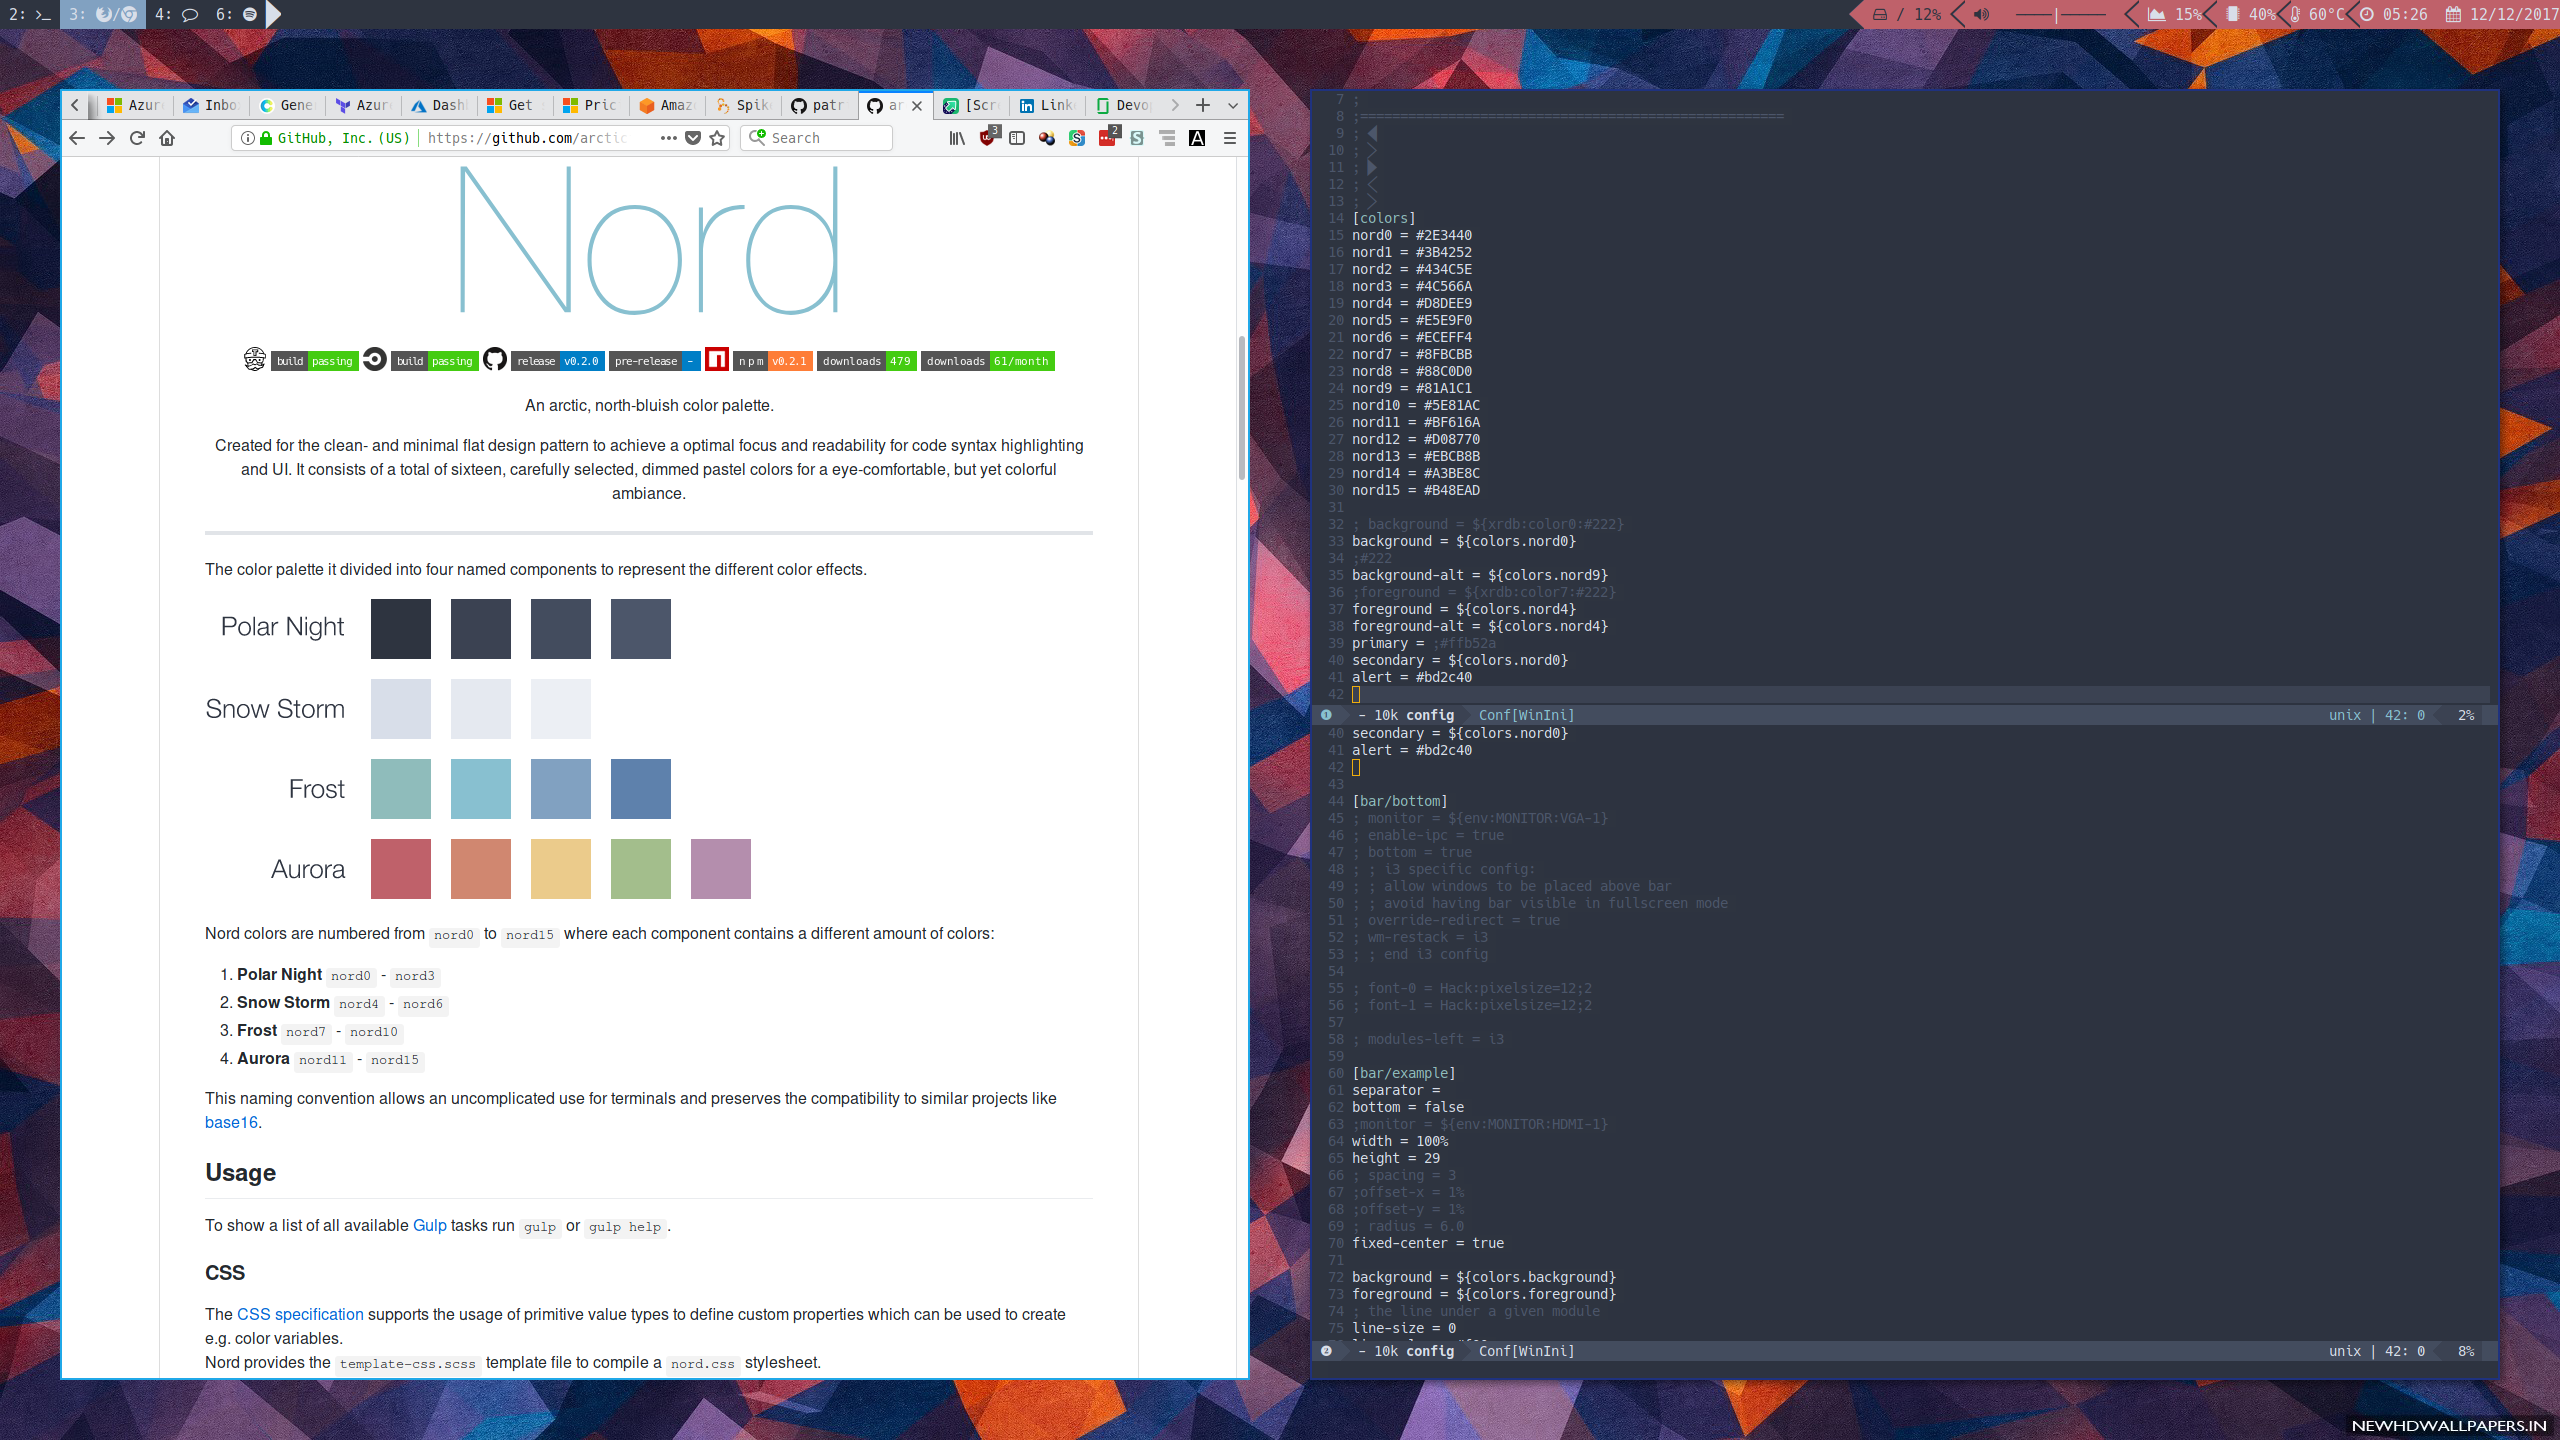
Task: Toggle the bookmark star for this page
Action: click(x=716, y=138)
